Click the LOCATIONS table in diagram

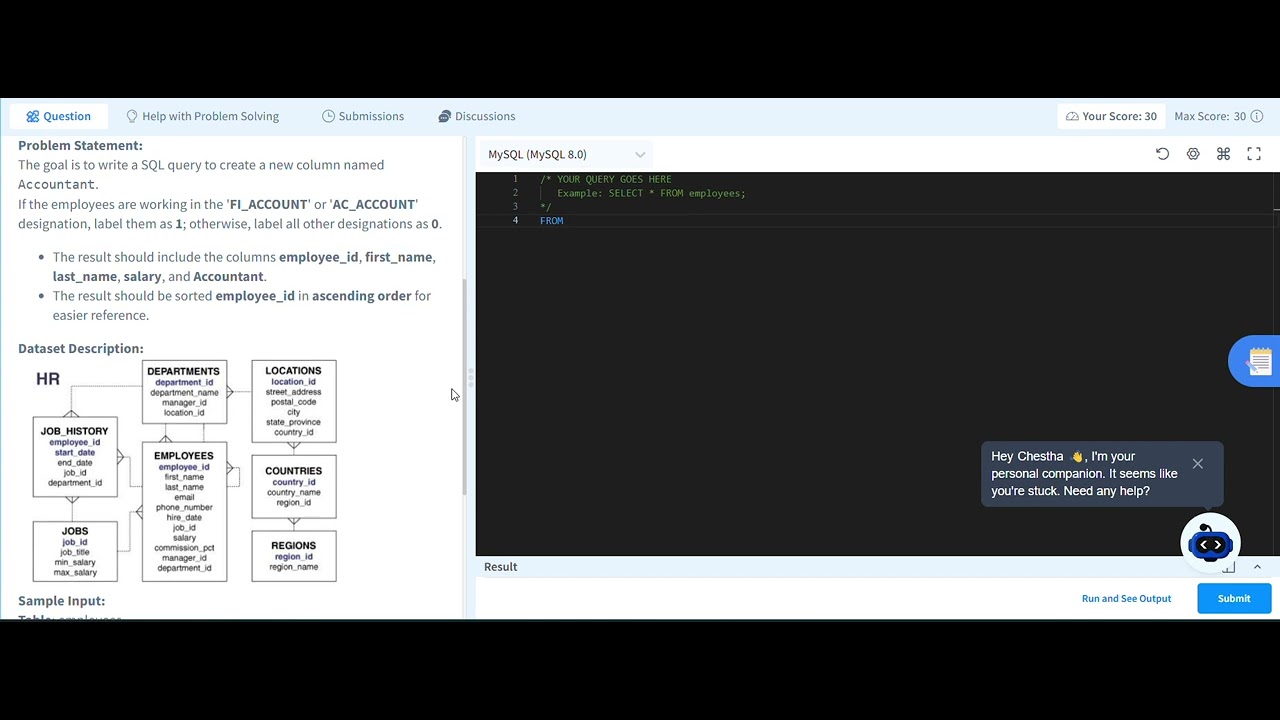click(x=294, y=401)
